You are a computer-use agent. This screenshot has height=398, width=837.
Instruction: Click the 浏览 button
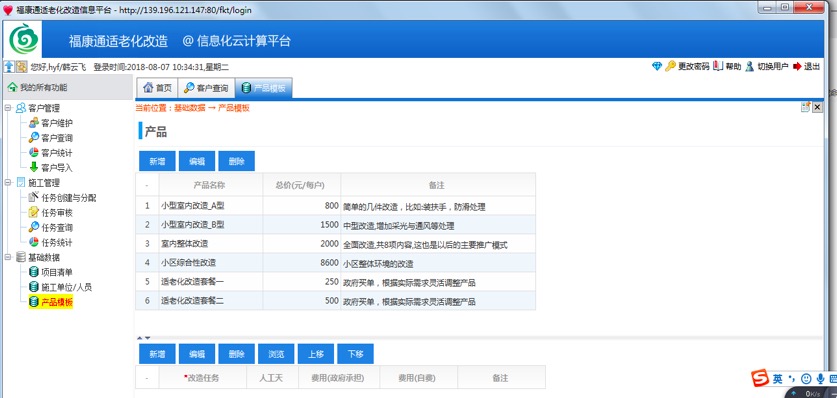click(276, 354)
